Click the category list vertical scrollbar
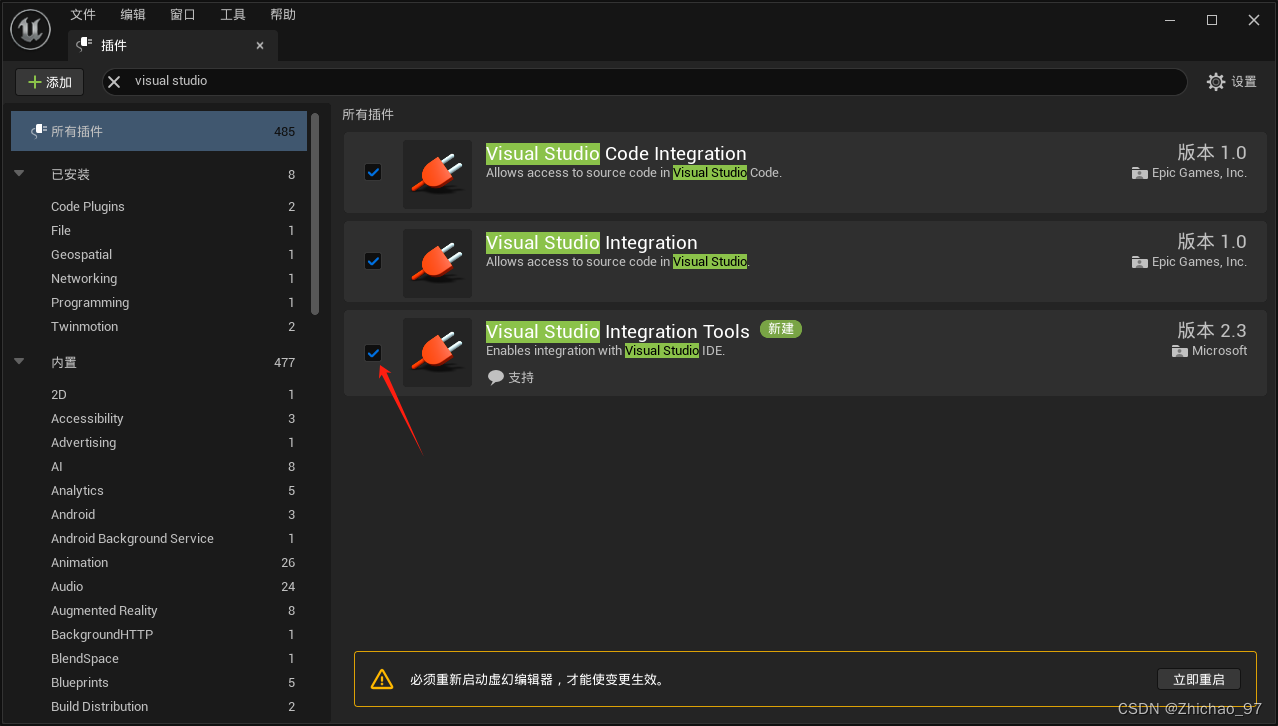The image size is (1278, 726). point(315,212)
